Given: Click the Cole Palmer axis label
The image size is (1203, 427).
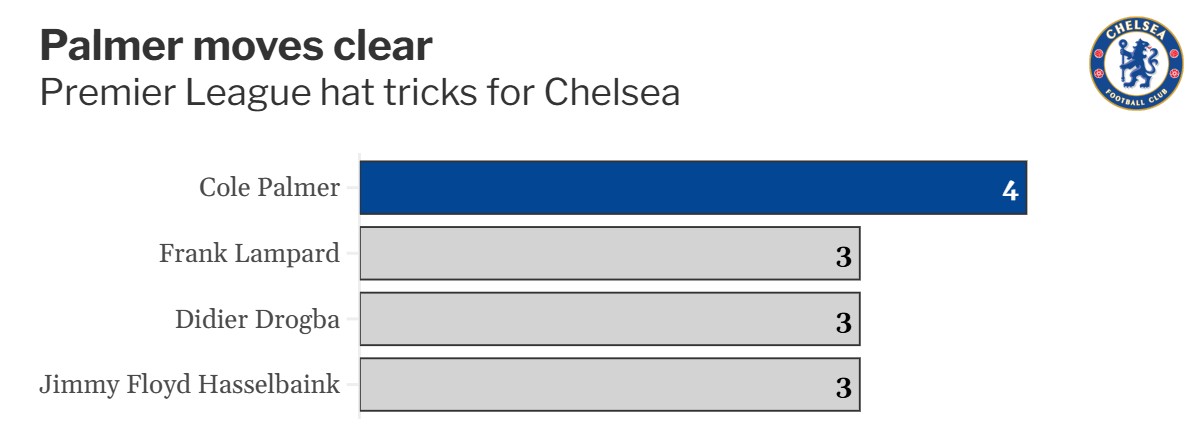Looking at the screenshot, I should click(x=269, y=187).
